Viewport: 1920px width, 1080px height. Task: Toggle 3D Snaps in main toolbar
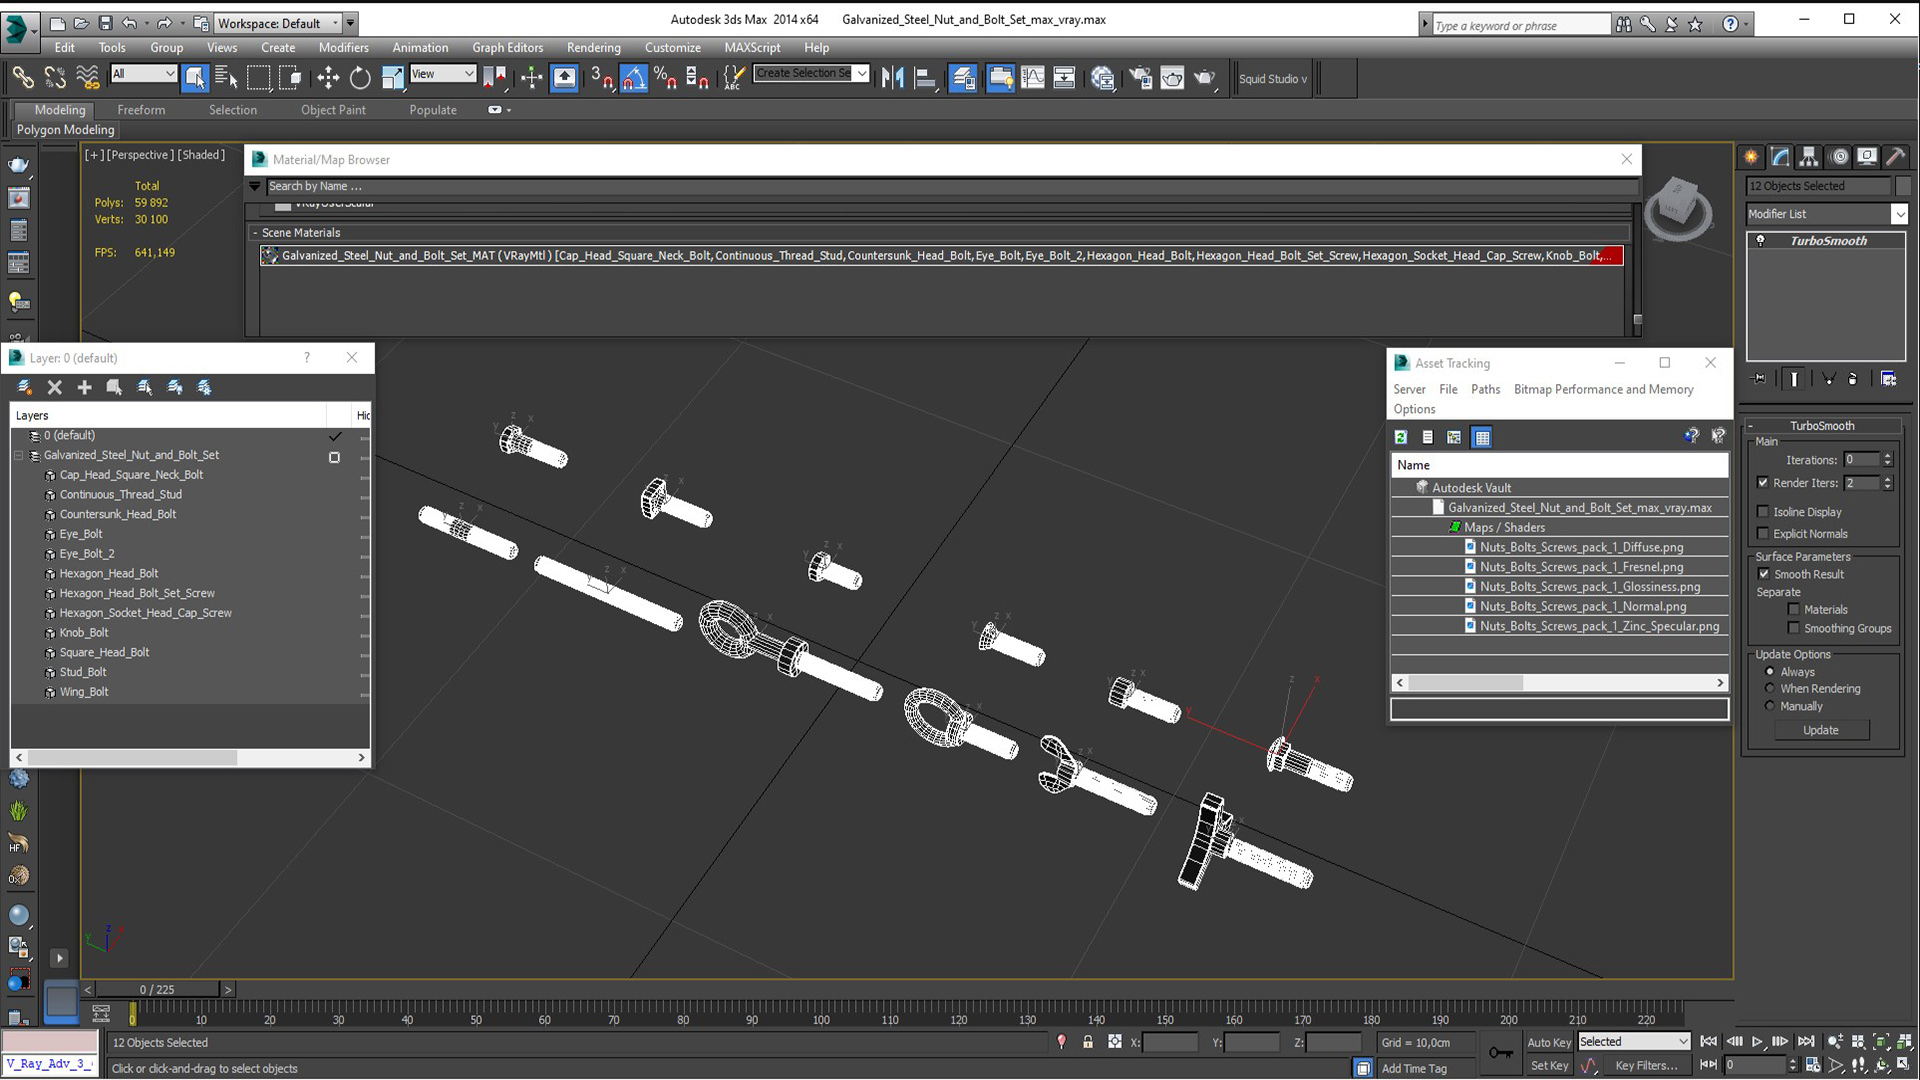point(601,77)
